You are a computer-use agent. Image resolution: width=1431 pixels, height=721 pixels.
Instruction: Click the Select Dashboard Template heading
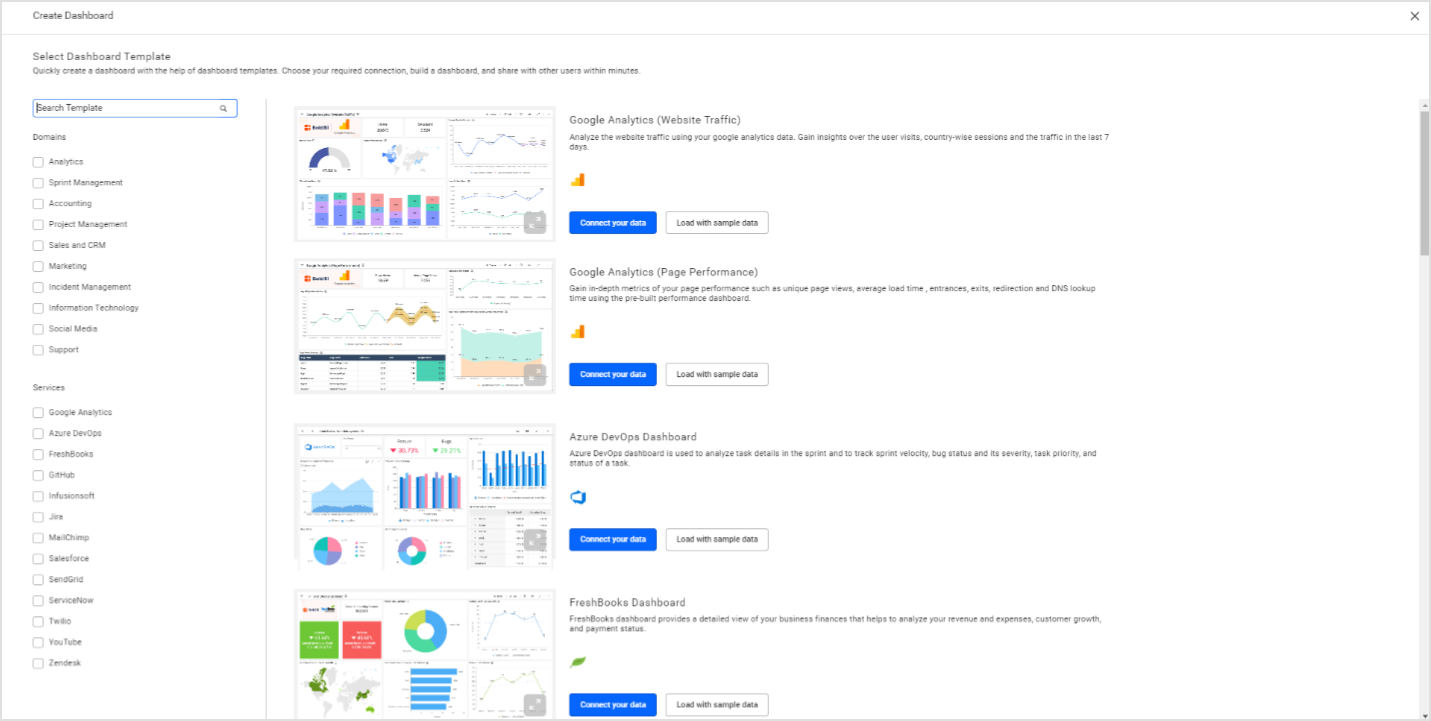(102, 57)
